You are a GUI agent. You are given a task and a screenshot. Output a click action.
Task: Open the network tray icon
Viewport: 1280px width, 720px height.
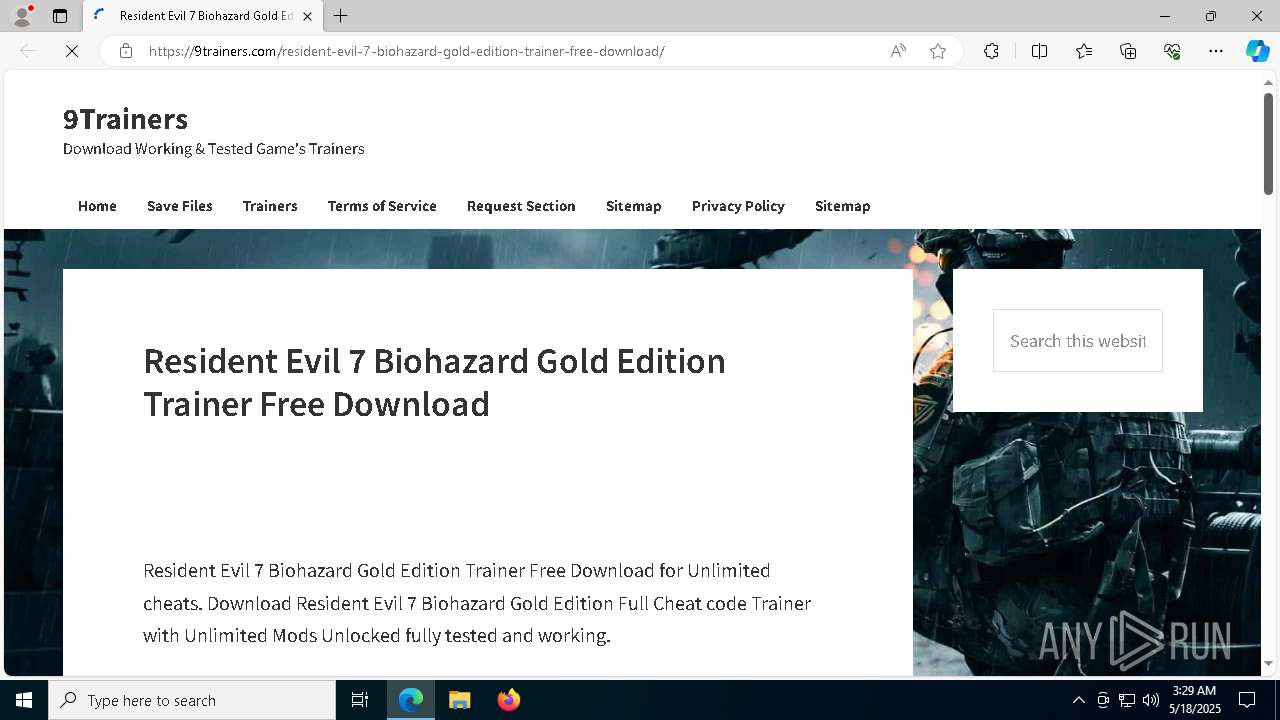point(1127,700)
